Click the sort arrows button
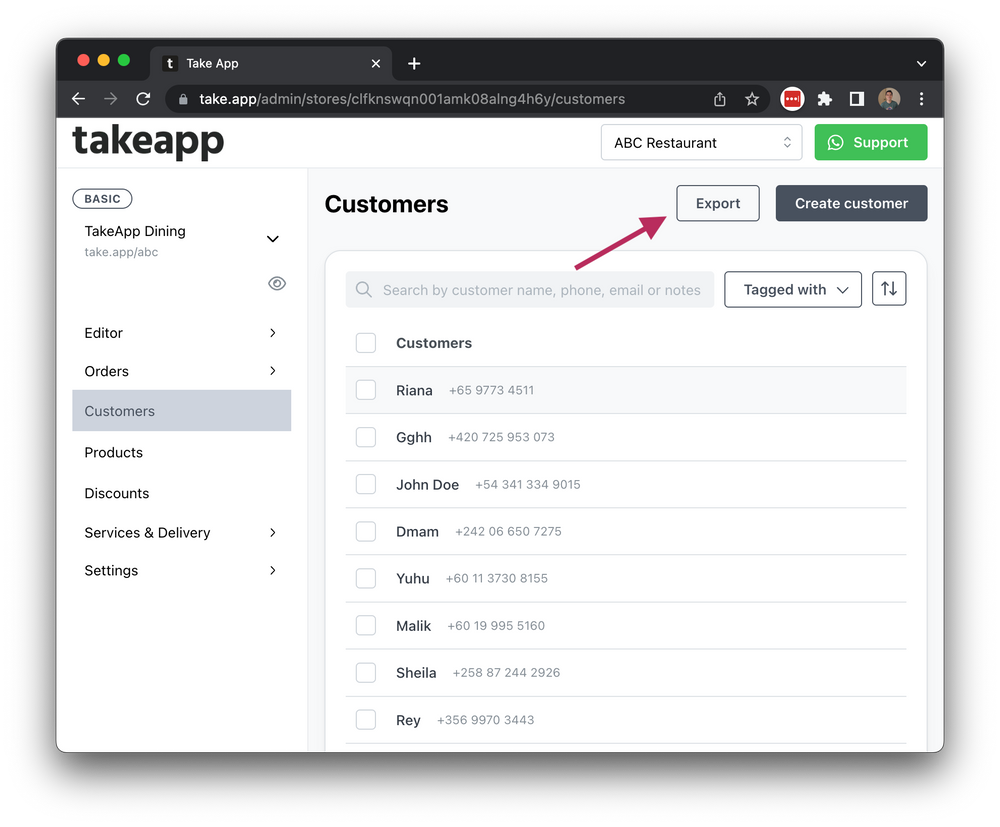 889,289
